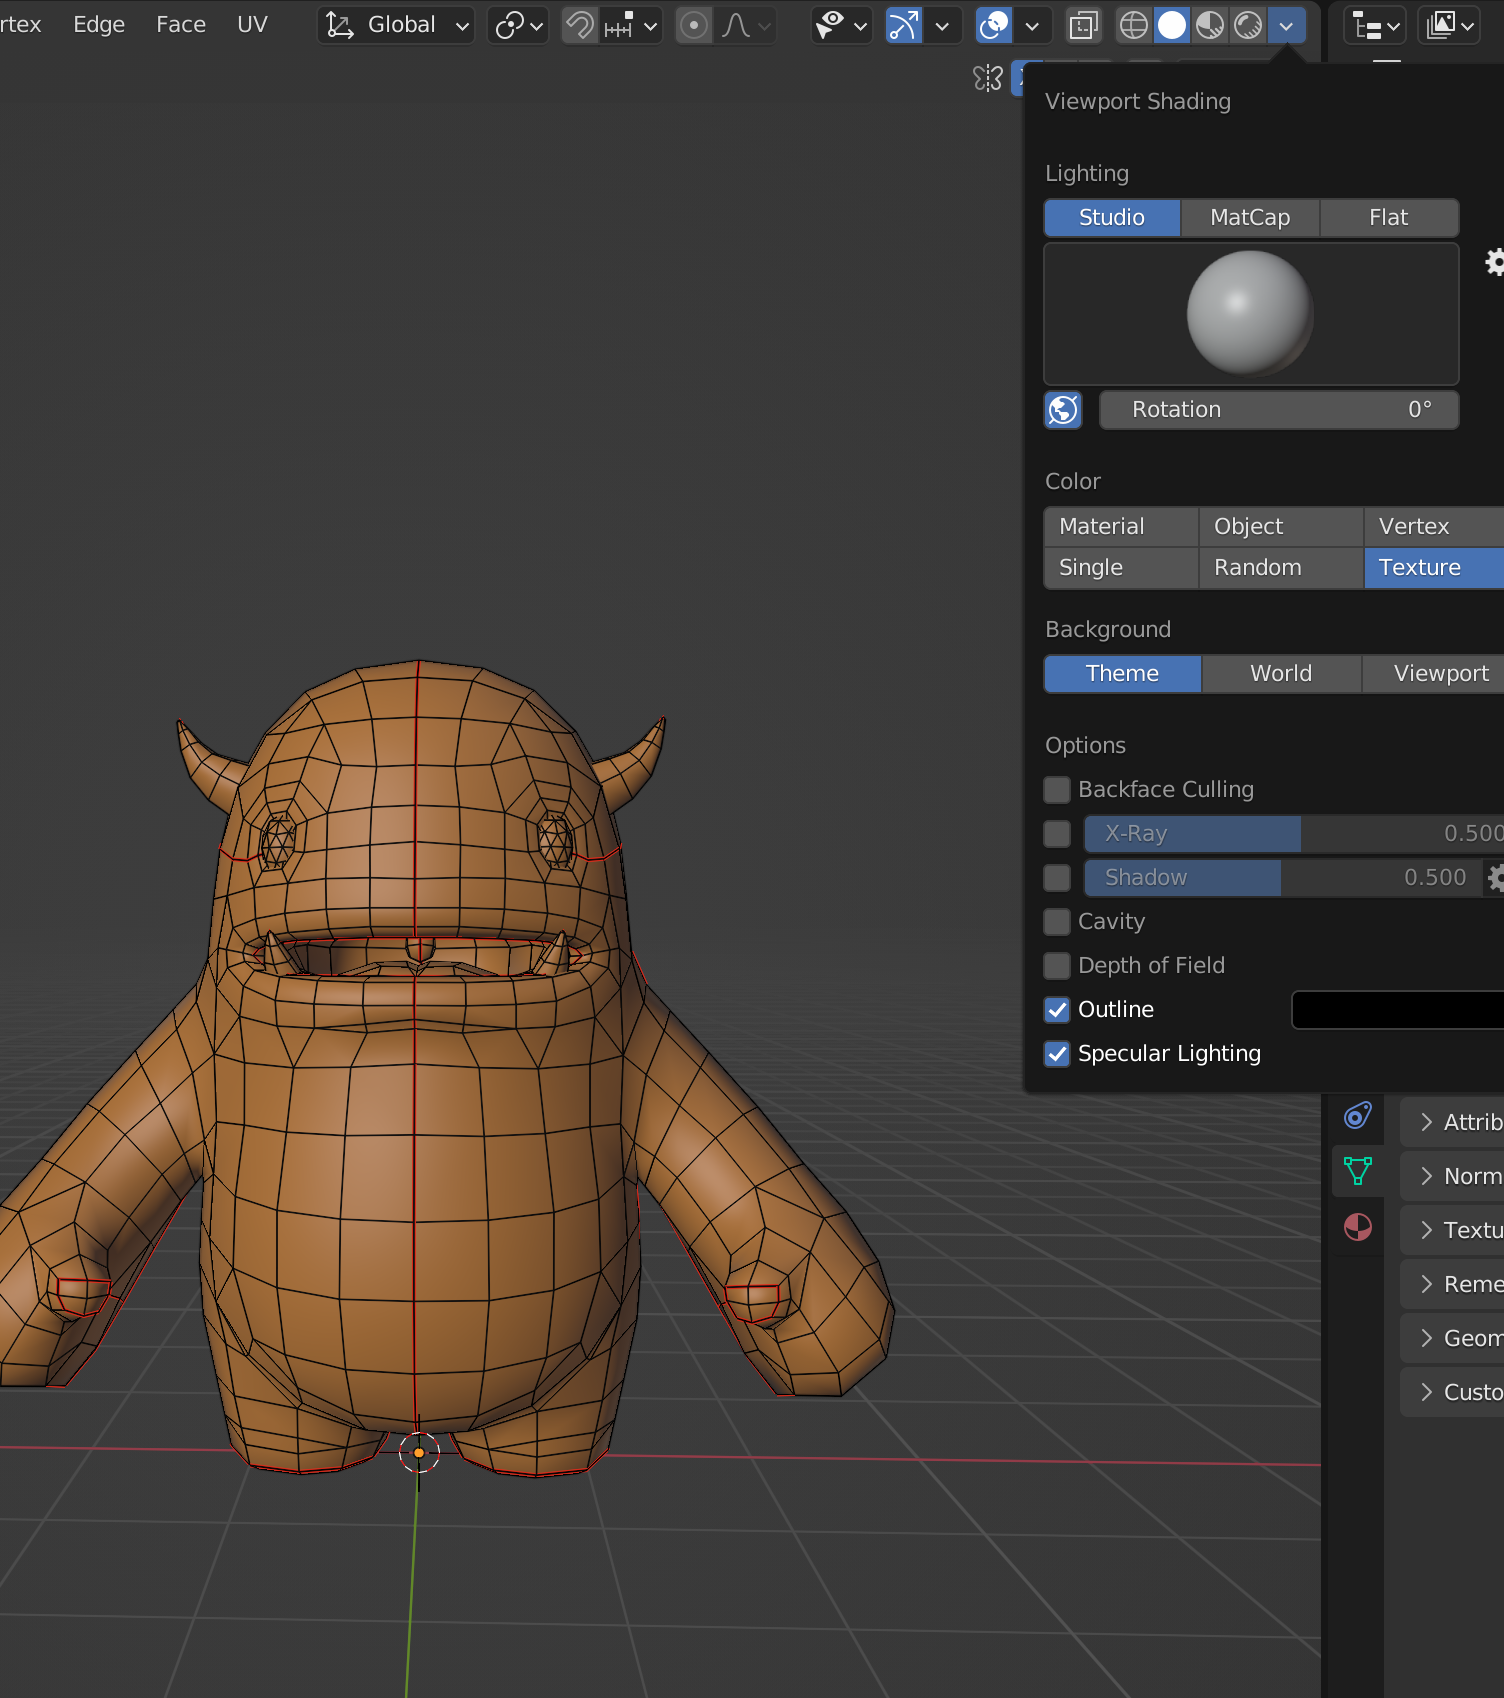Select Wireframe viewport shading mode
The width and height of the screenshot is (1504, 1698).
[1133, 25]
